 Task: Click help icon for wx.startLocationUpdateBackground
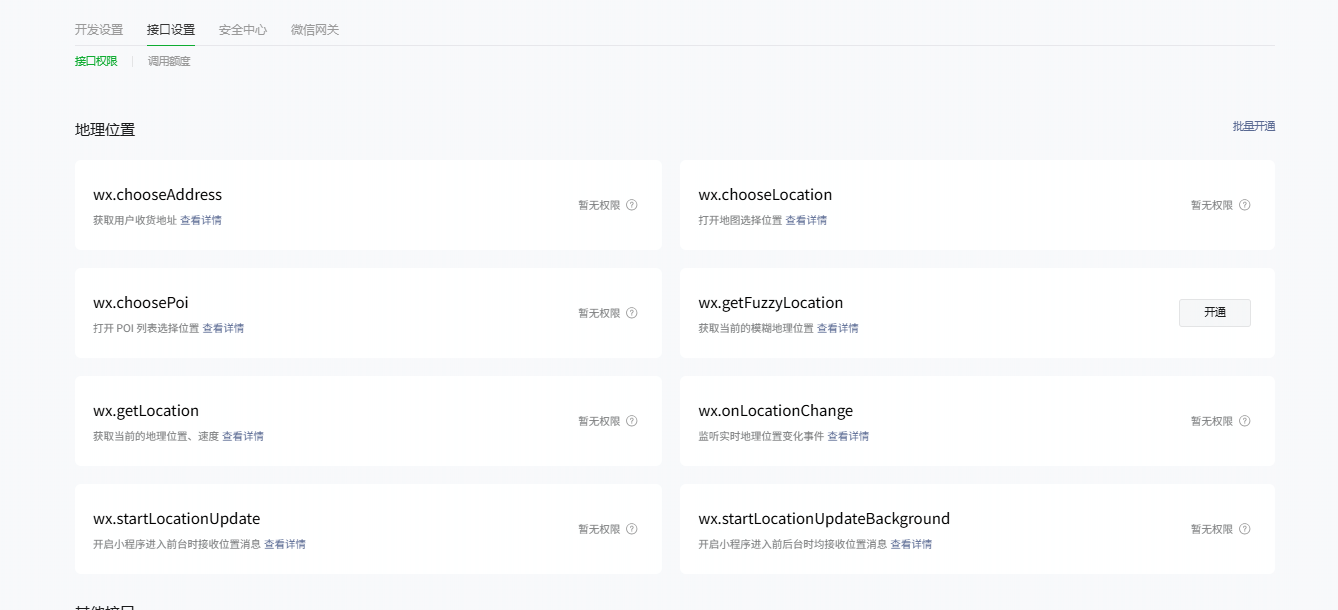click(x=1245, y=529)
